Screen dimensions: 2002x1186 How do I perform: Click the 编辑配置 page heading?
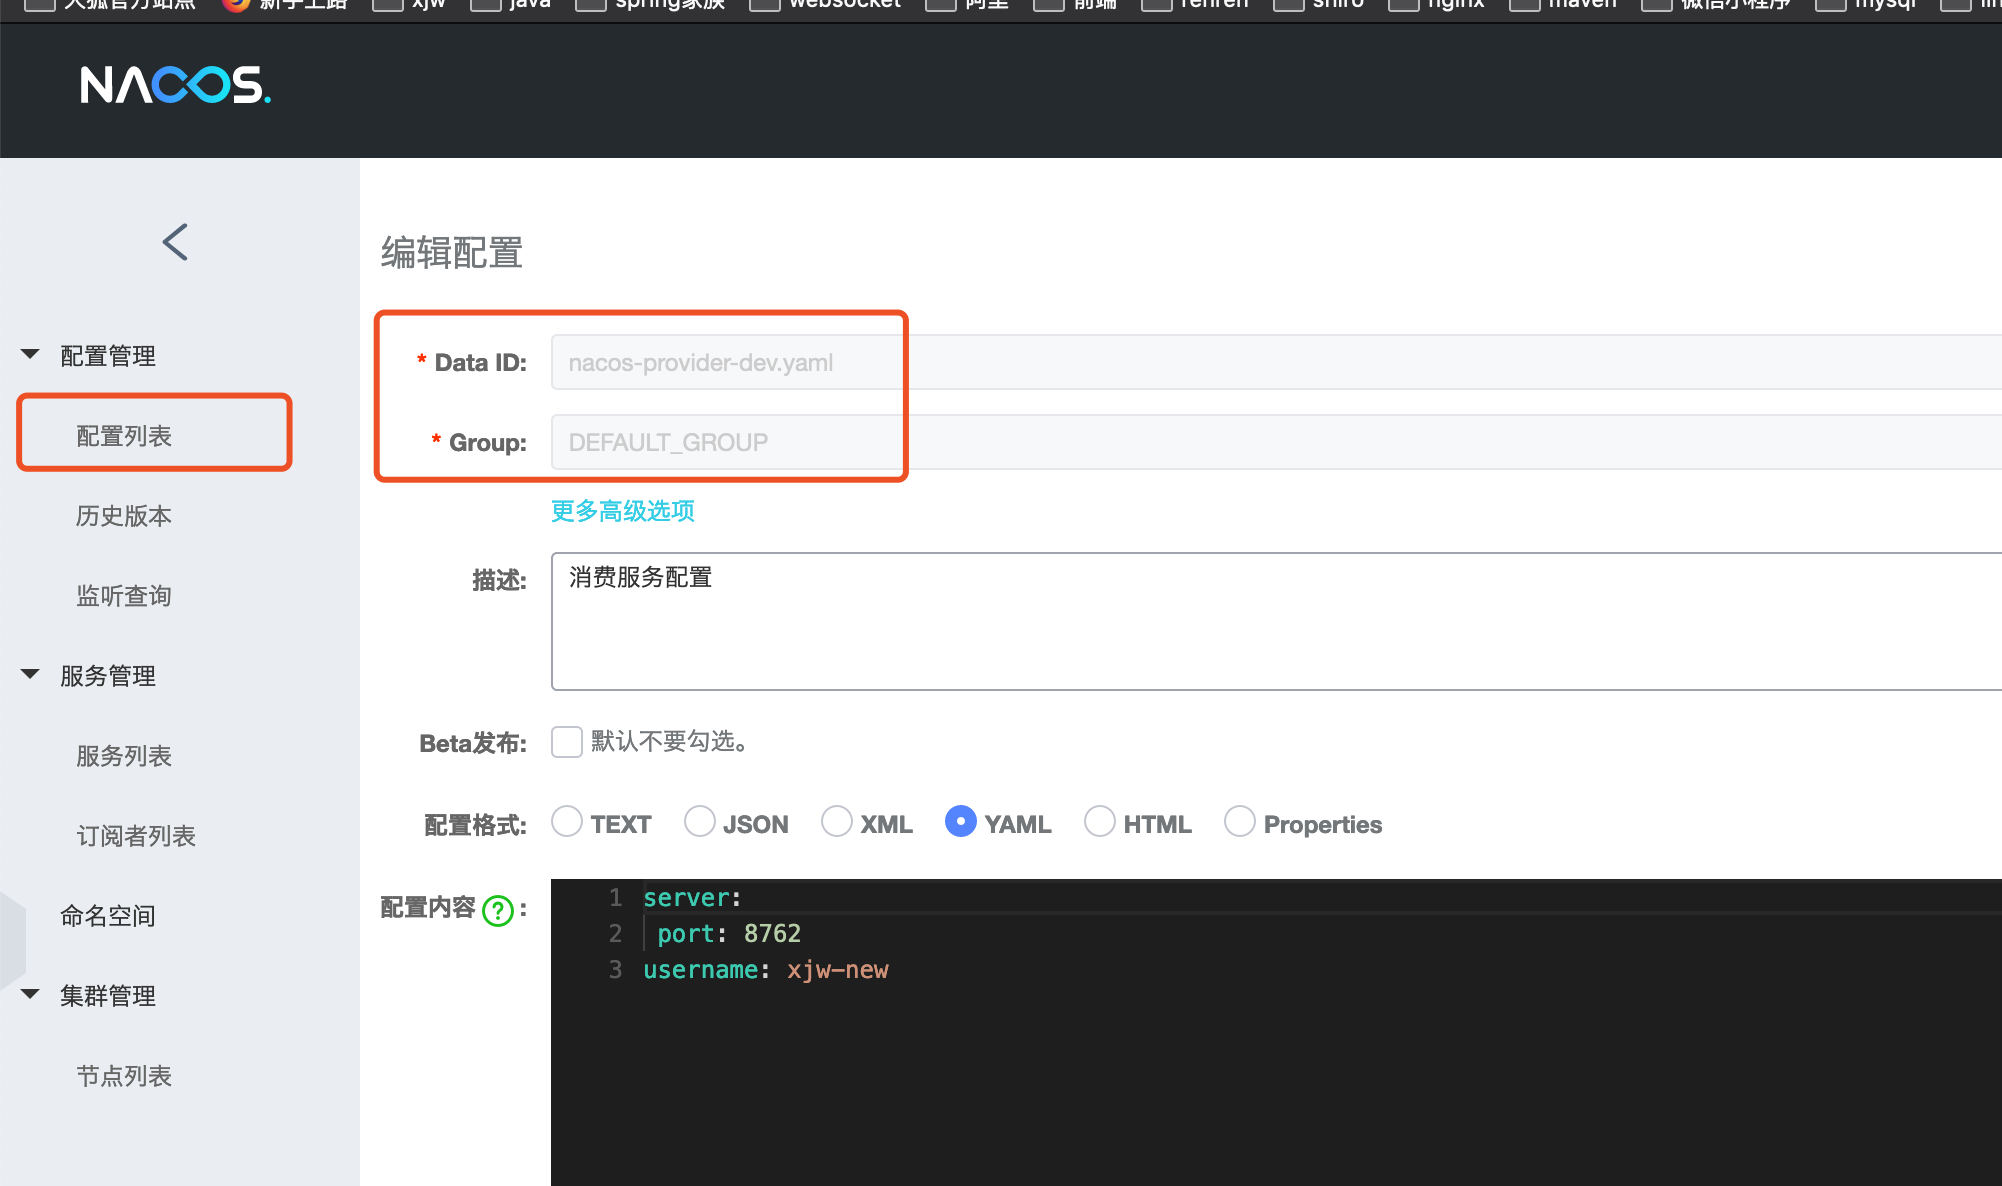[x=452, y=253]
